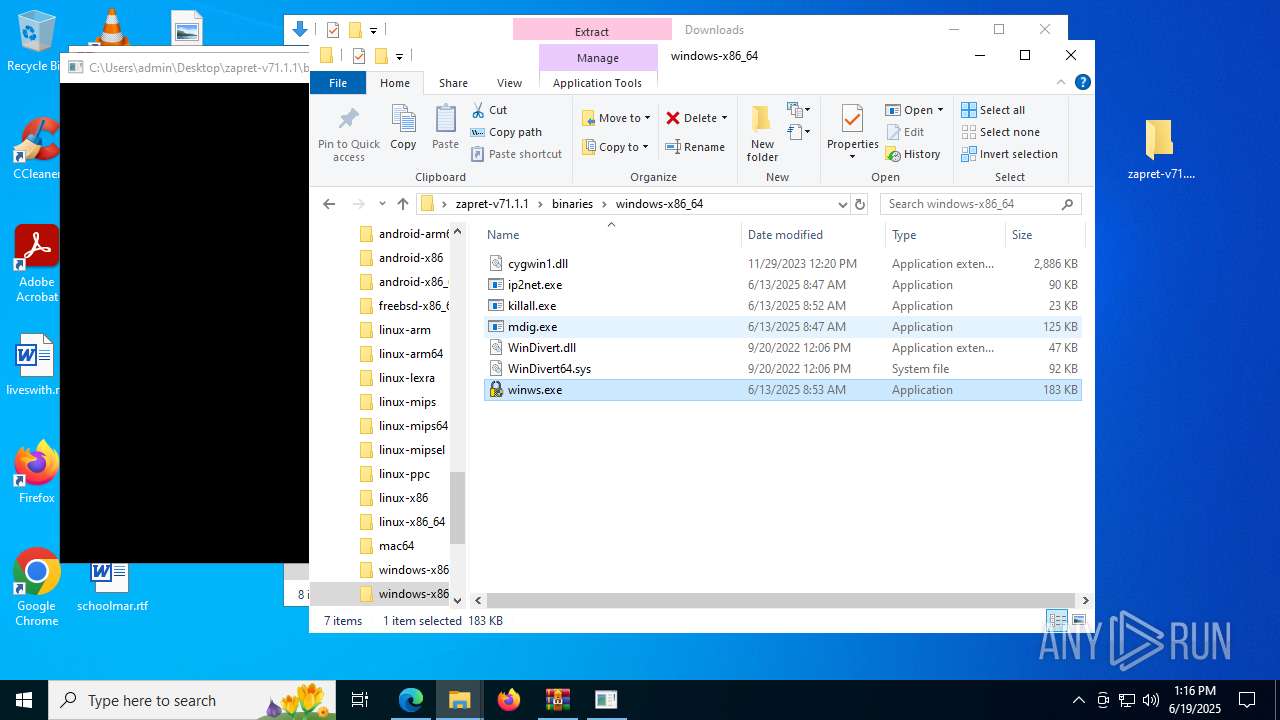Open the Copy to dropdown
This screenshot has height=720, width=1280.
tap(616, 147)
